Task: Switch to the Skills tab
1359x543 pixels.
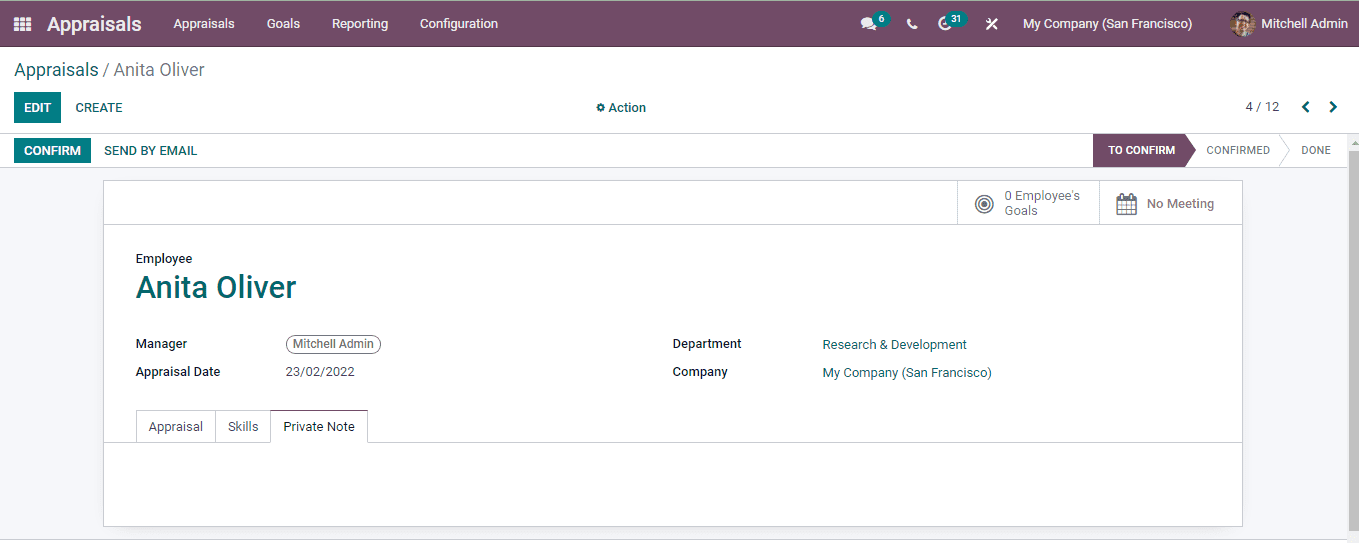Action: pos(243,426)
